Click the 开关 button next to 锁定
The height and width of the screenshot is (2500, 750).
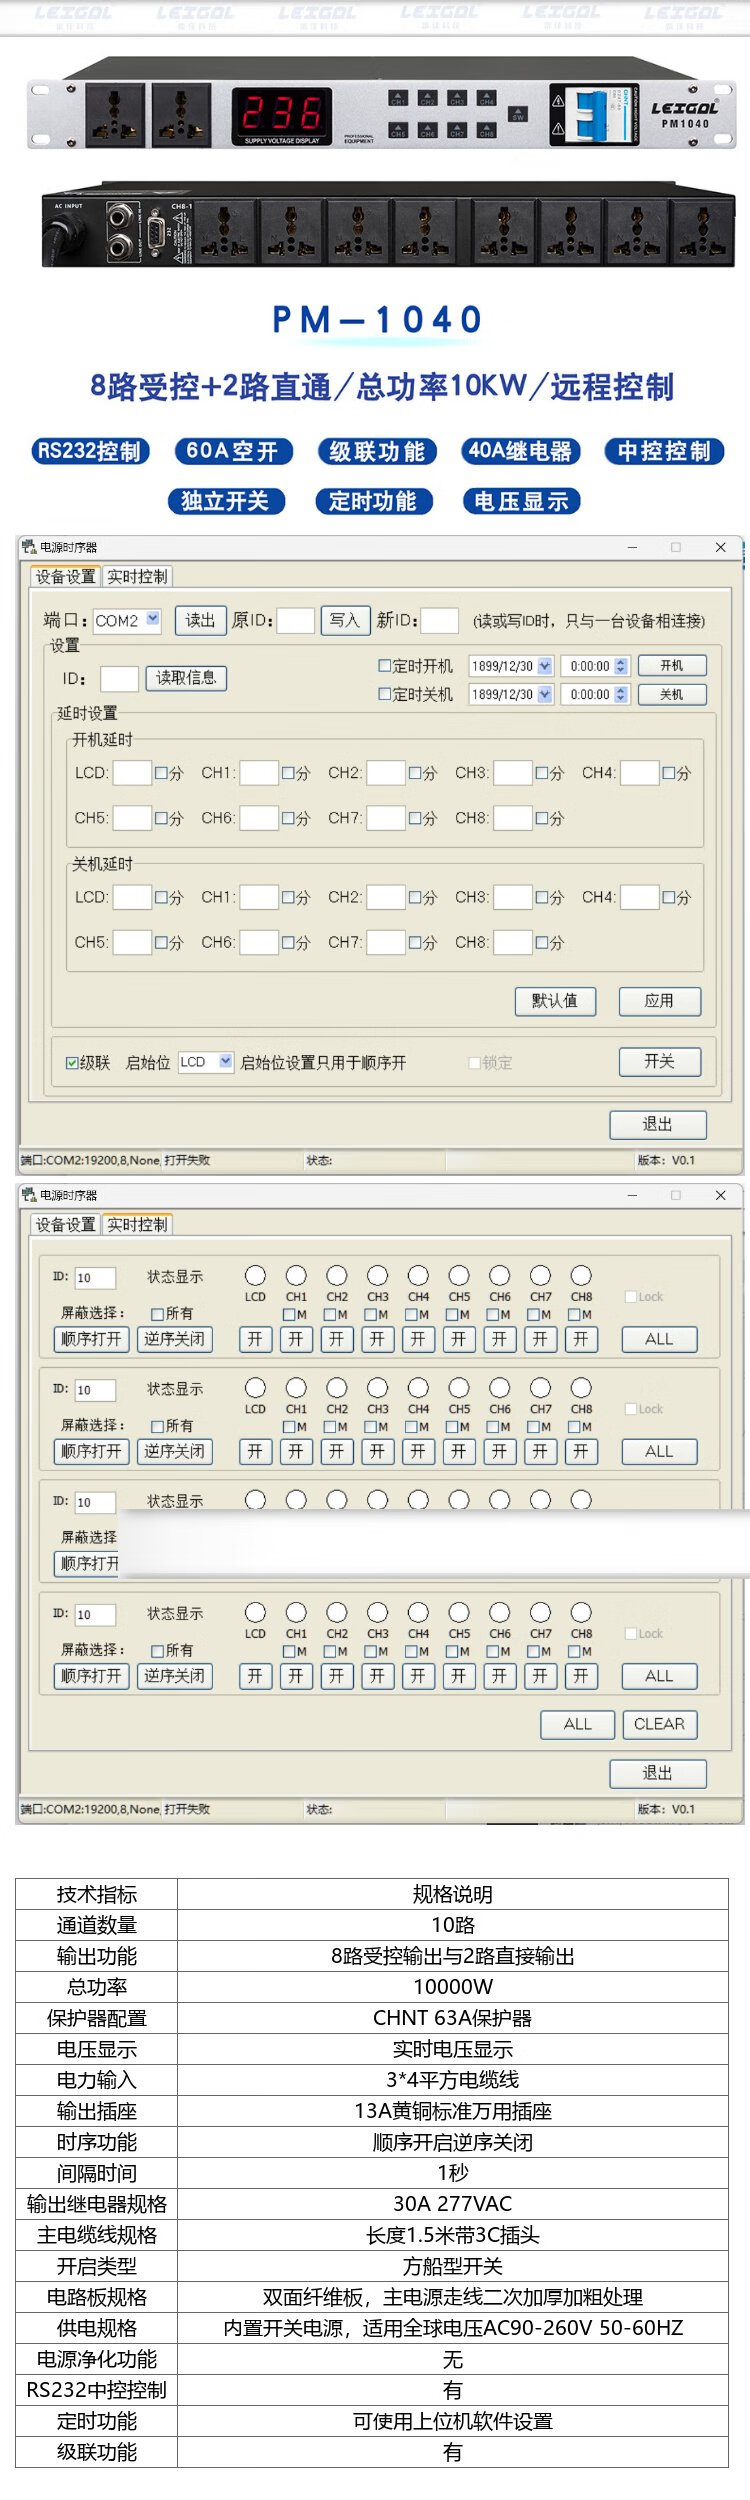659,1062
